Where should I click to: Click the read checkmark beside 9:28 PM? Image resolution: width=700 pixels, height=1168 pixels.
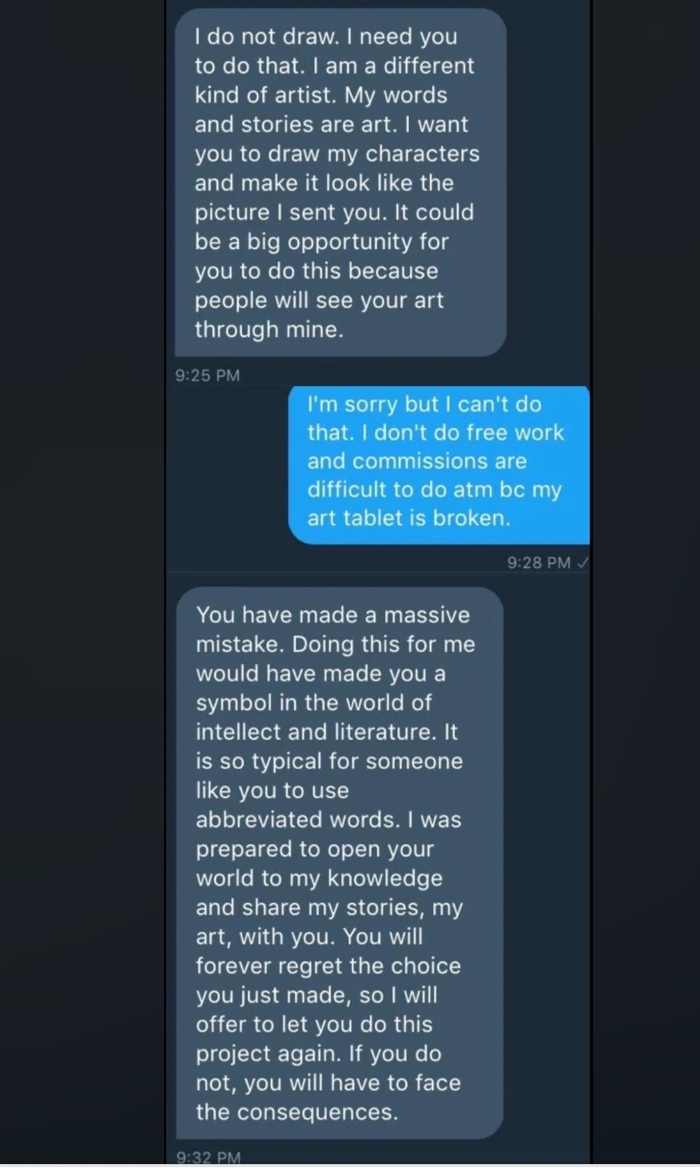[x=583, y=563]
